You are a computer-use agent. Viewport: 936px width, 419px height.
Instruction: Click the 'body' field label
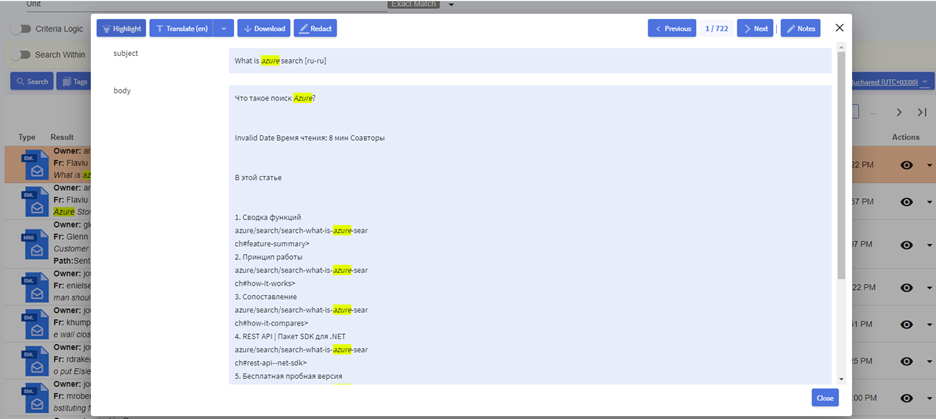(x=122, y=91)
